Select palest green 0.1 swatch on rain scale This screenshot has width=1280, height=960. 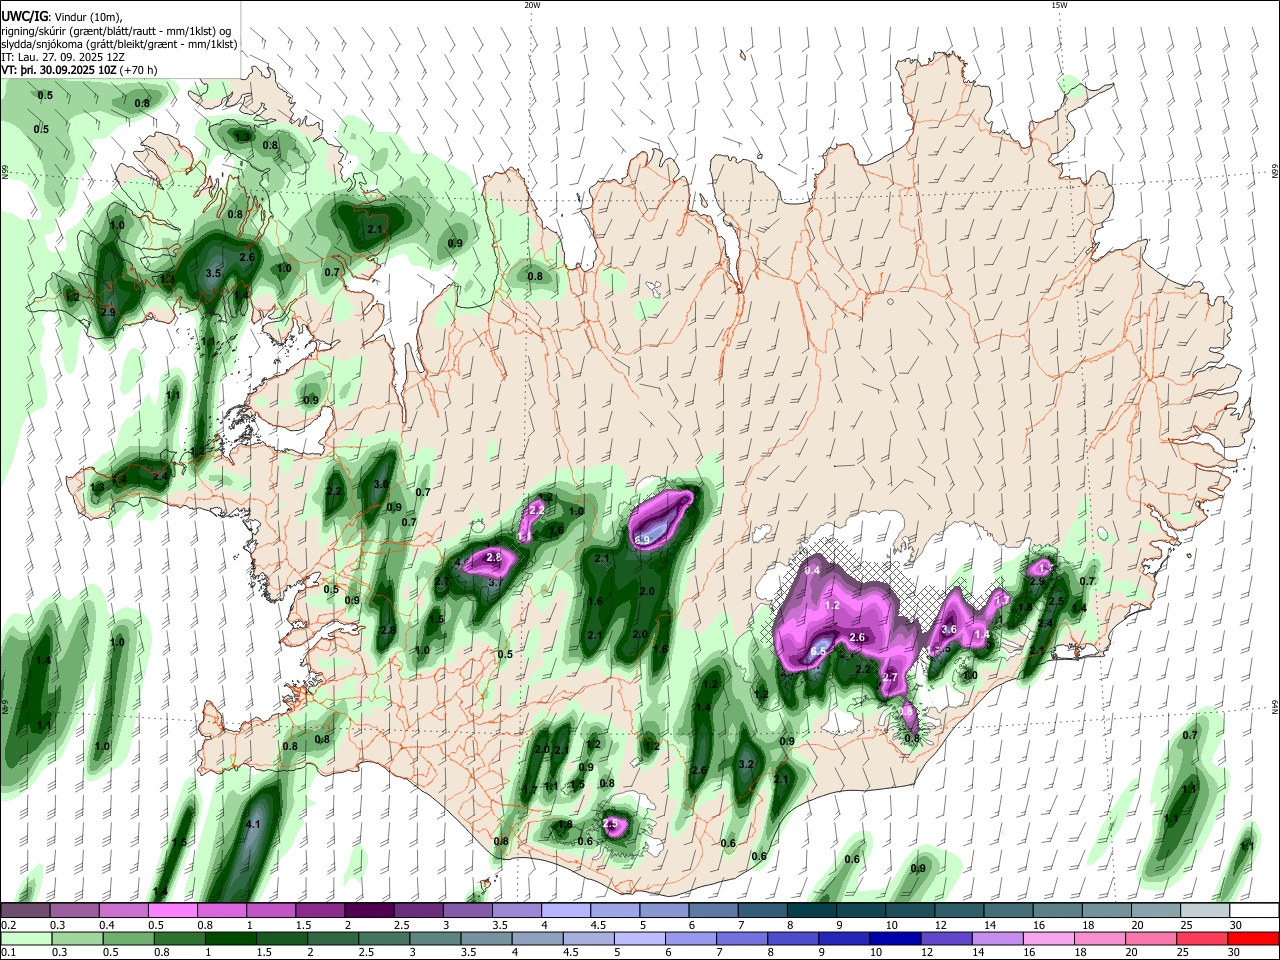click(x=25, y=939)
